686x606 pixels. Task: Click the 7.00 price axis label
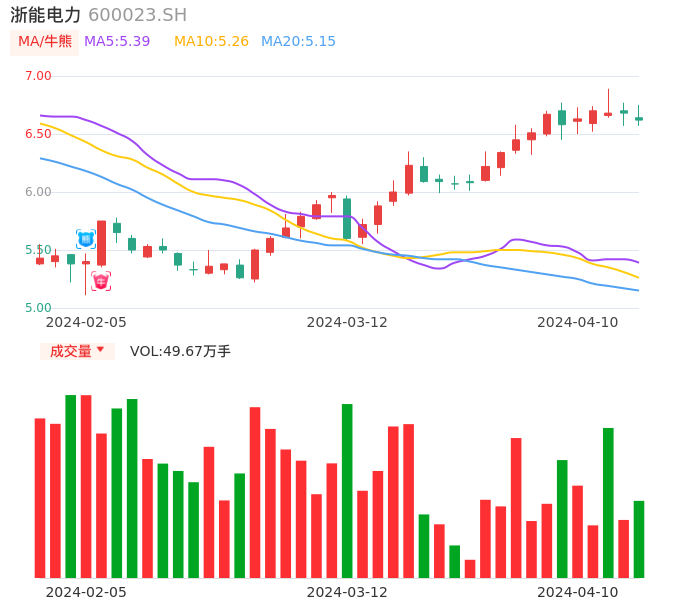38,76
